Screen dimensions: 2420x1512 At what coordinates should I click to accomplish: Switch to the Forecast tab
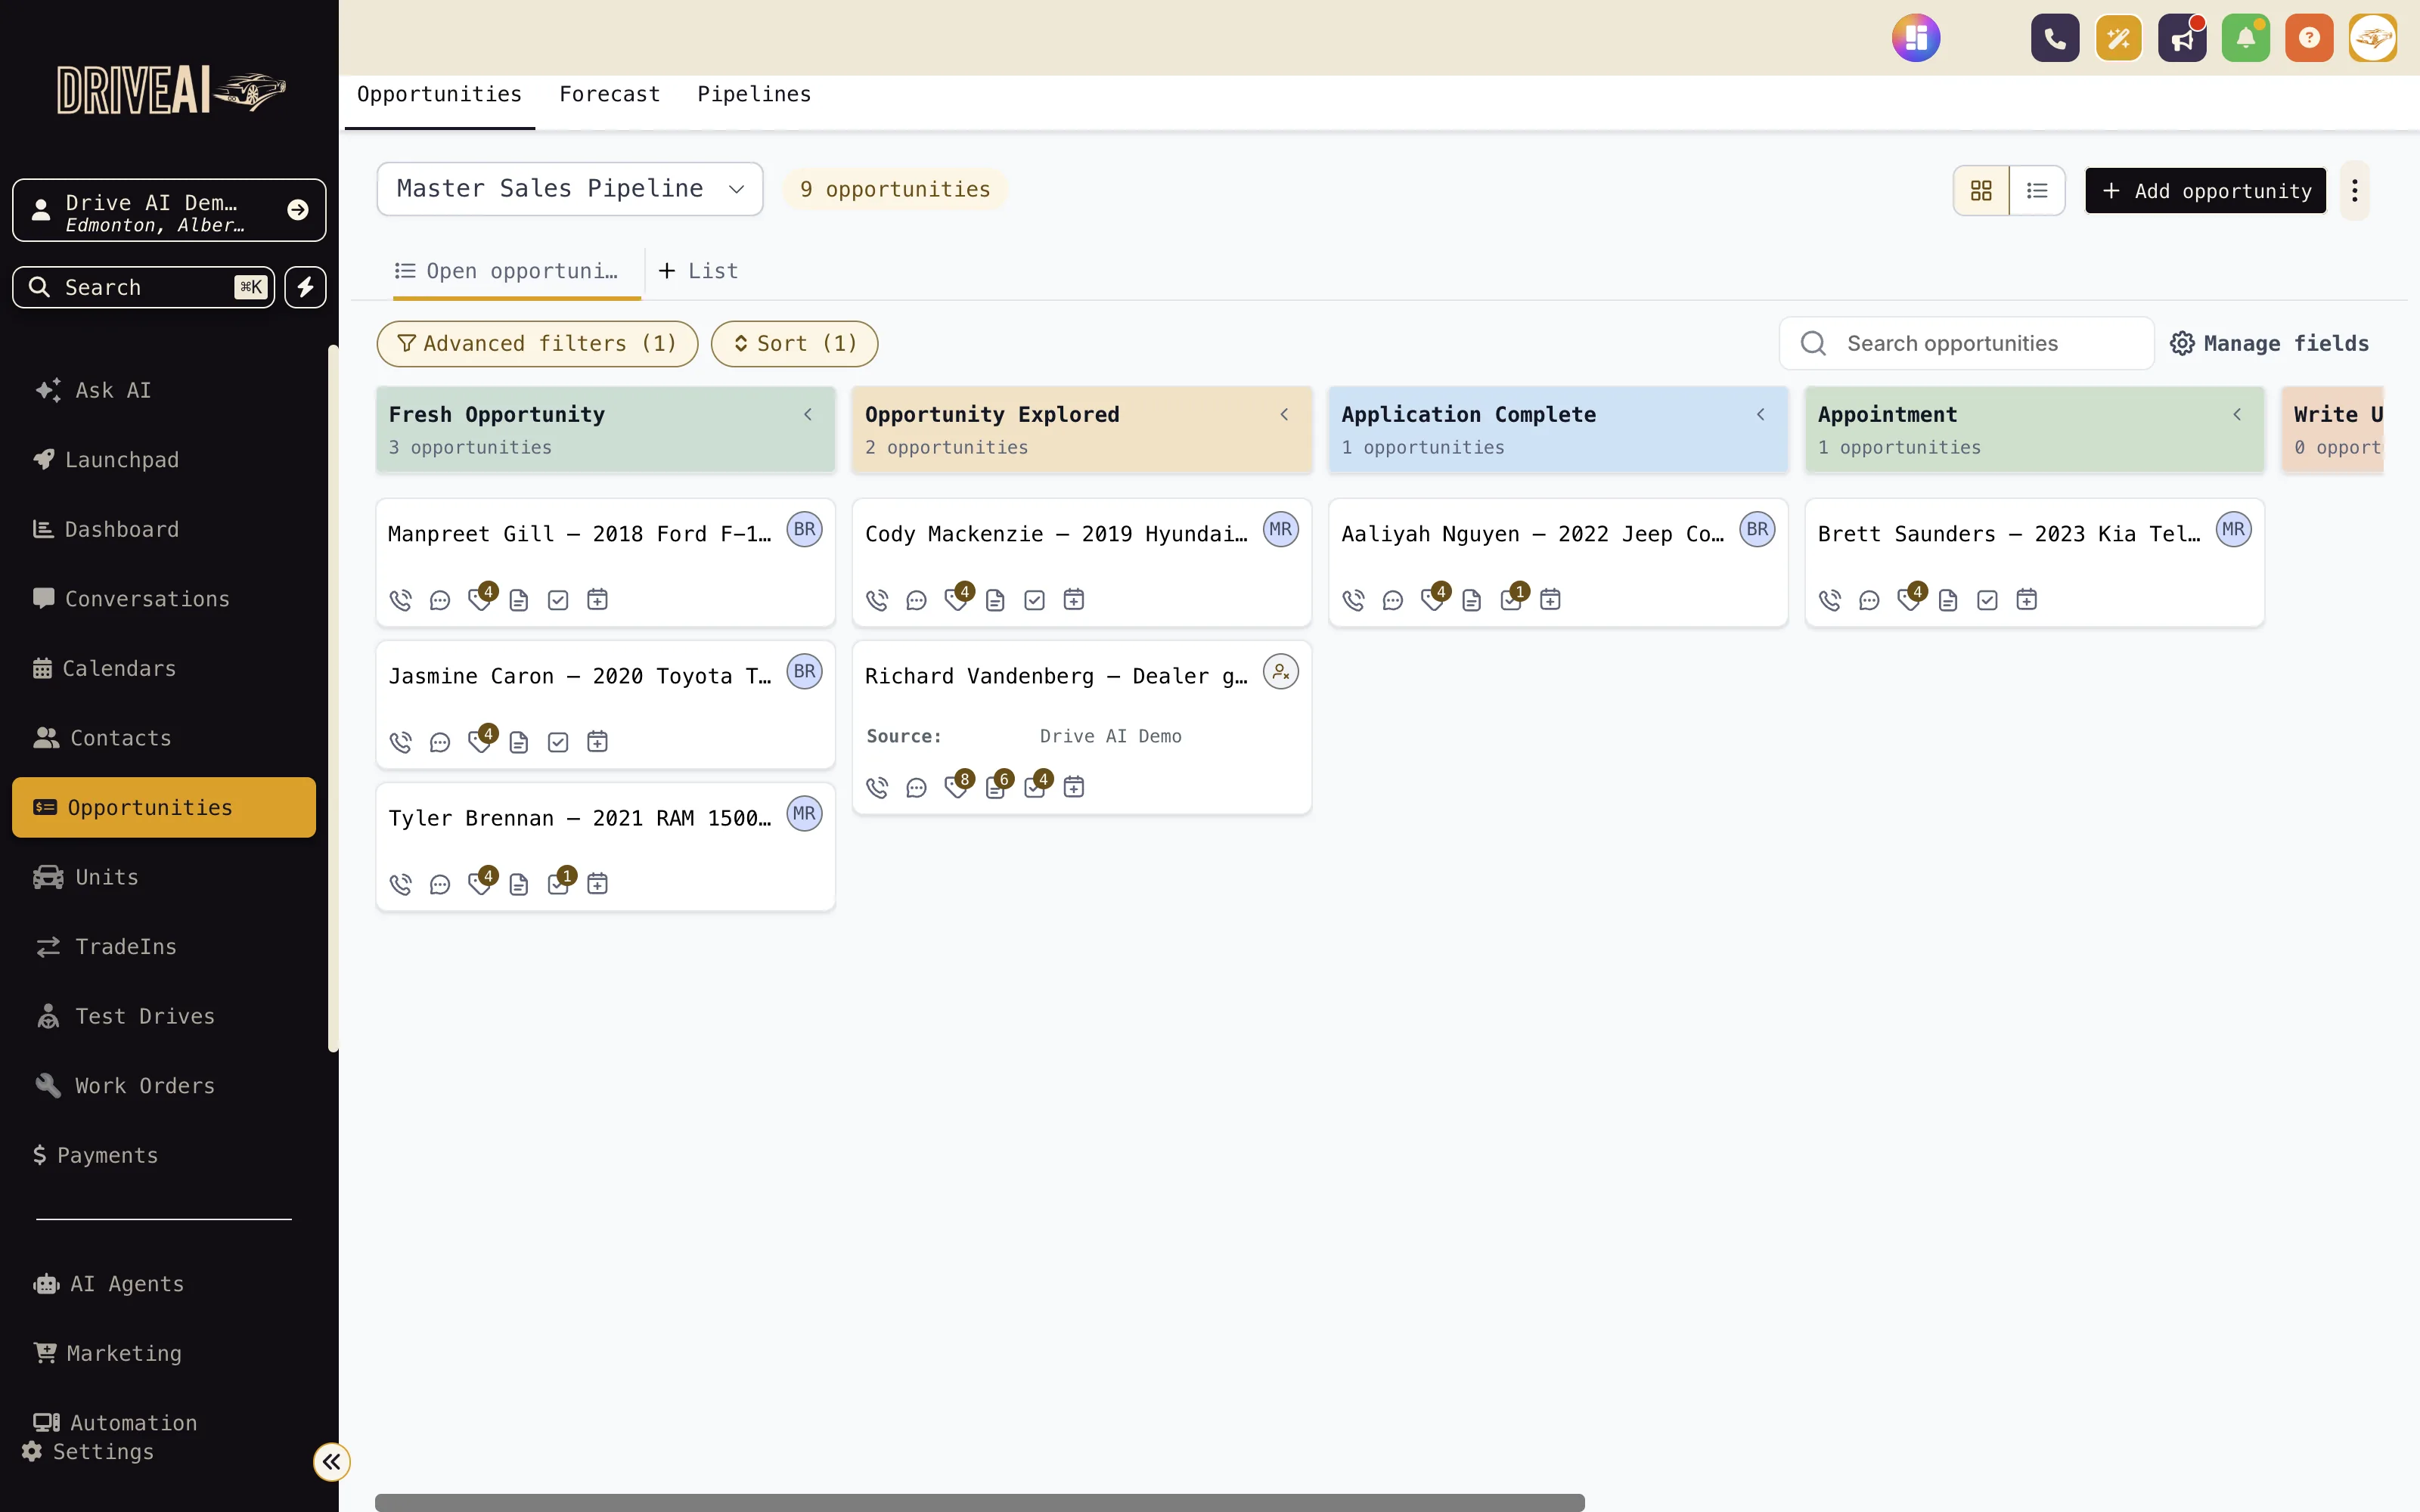(x=609, y=95)
